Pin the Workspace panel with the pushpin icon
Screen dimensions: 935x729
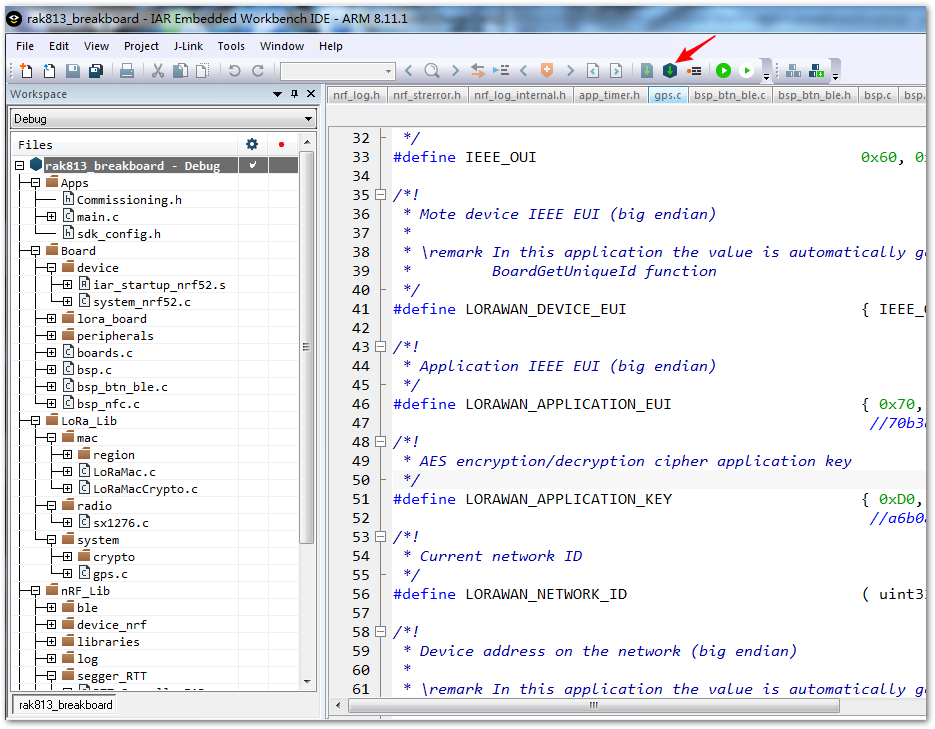point(294,94)
